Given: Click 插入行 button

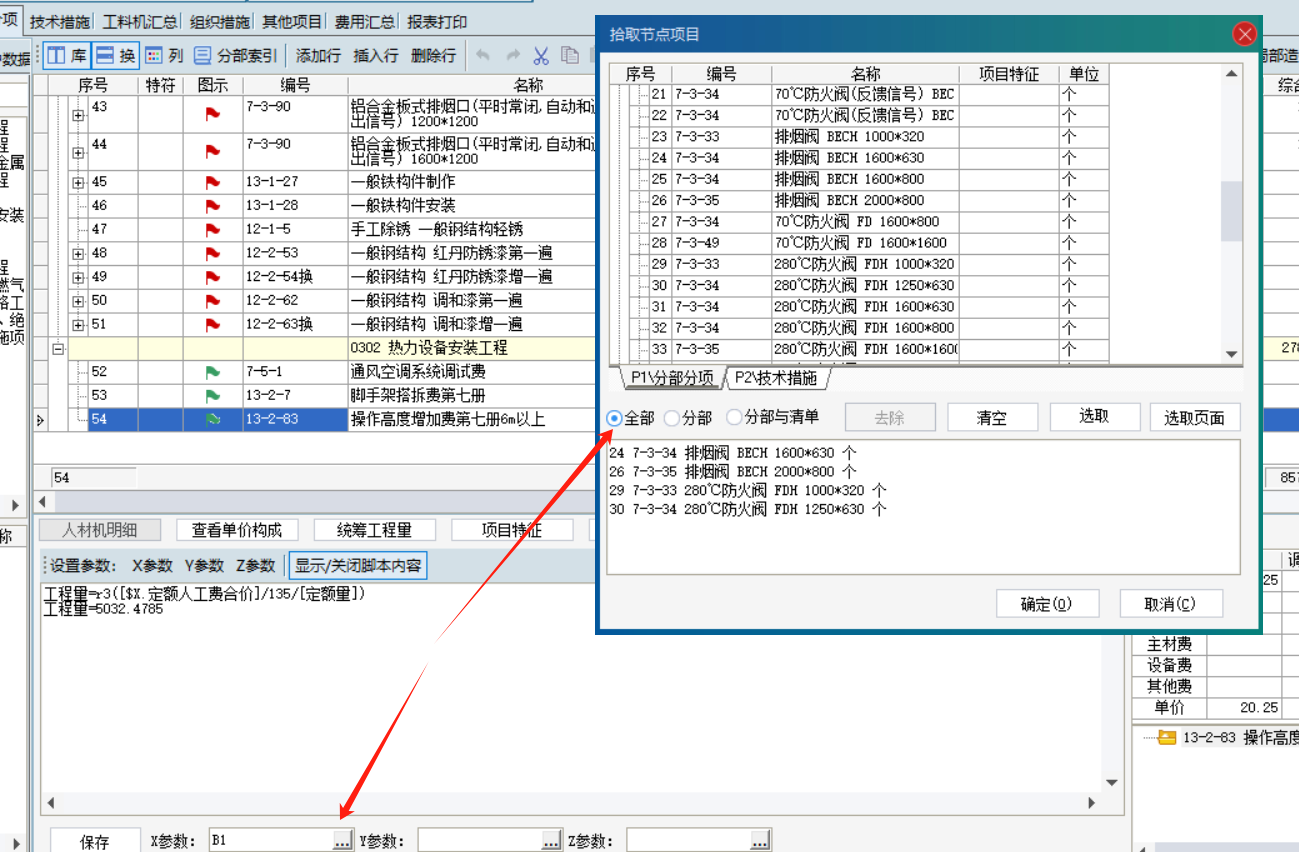Looking at the screenshot, I should [x=376, y=56].
